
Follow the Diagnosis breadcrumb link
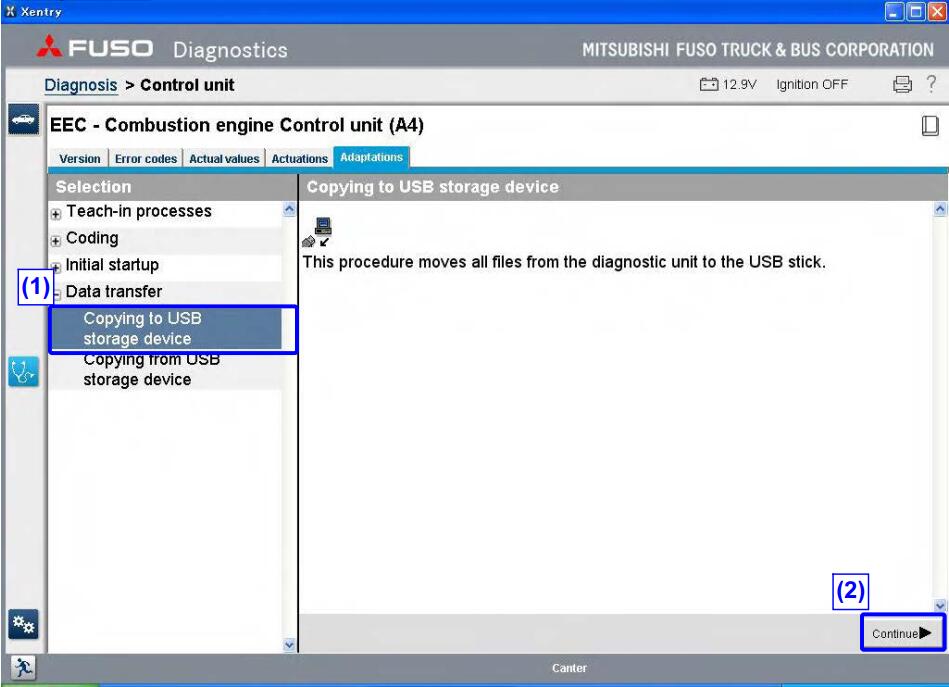tap(81, 85)
